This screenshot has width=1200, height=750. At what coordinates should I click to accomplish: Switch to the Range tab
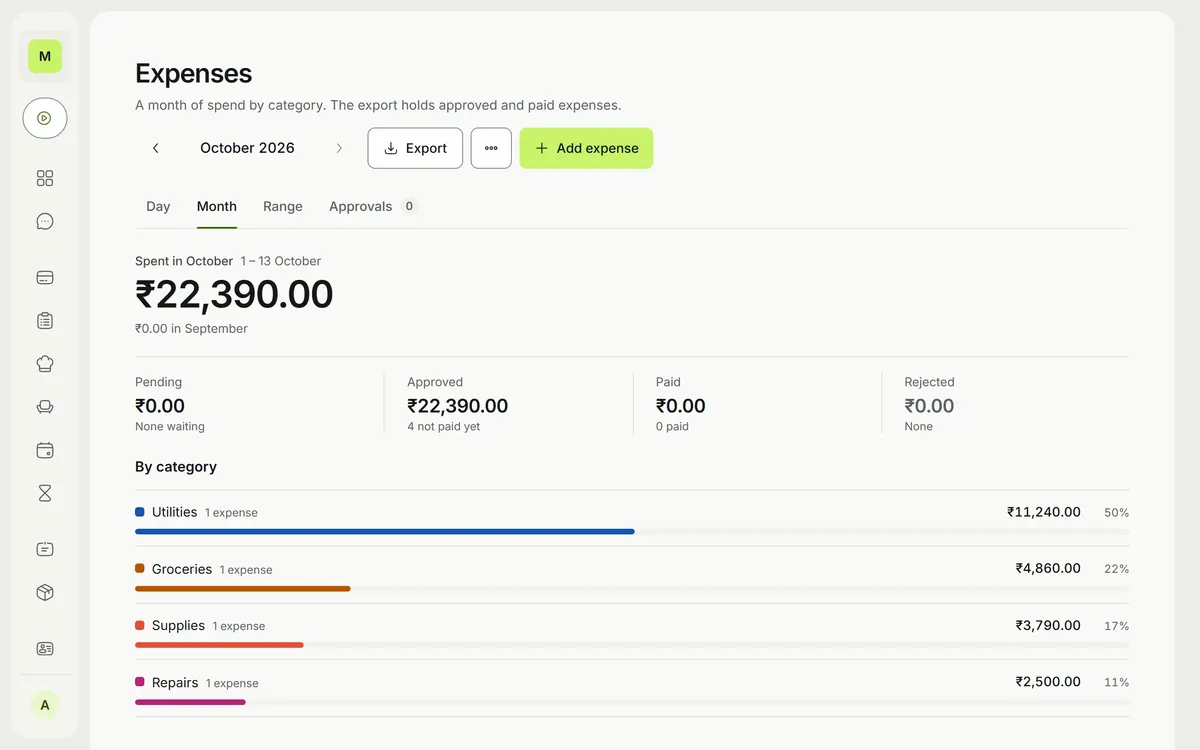pos(283,206)
